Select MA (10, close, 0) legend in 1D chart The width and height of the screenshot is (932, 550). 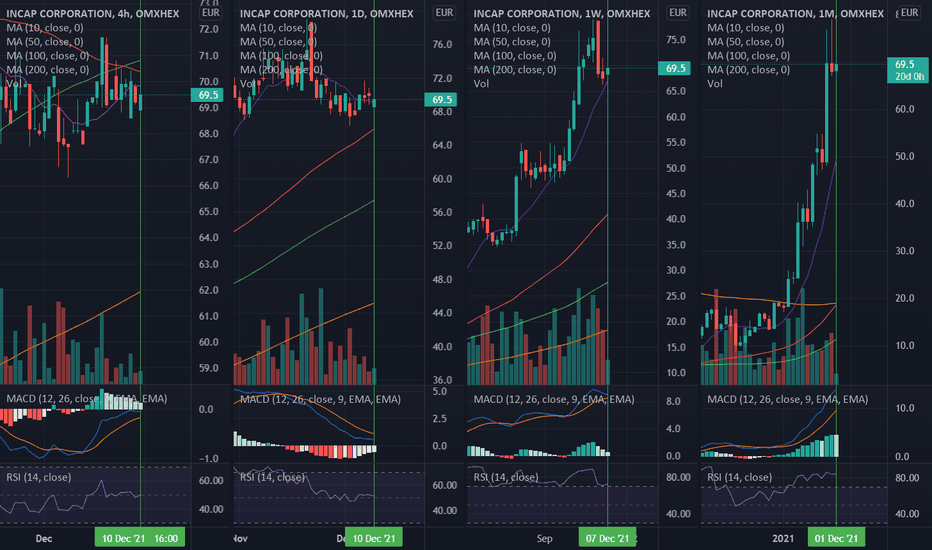(278, 27)
